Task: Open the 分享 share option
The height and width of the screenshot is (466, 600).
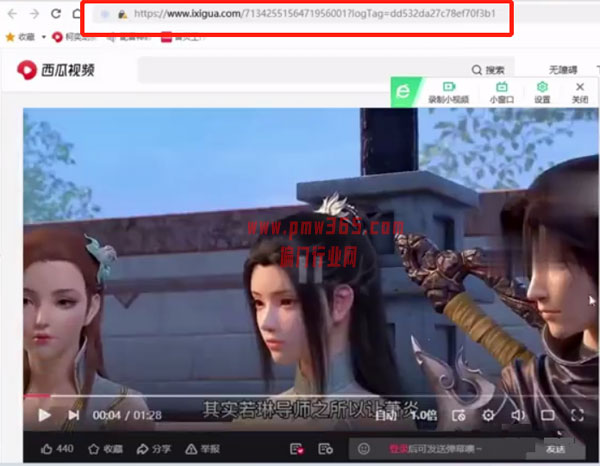Action: (154, 449)
